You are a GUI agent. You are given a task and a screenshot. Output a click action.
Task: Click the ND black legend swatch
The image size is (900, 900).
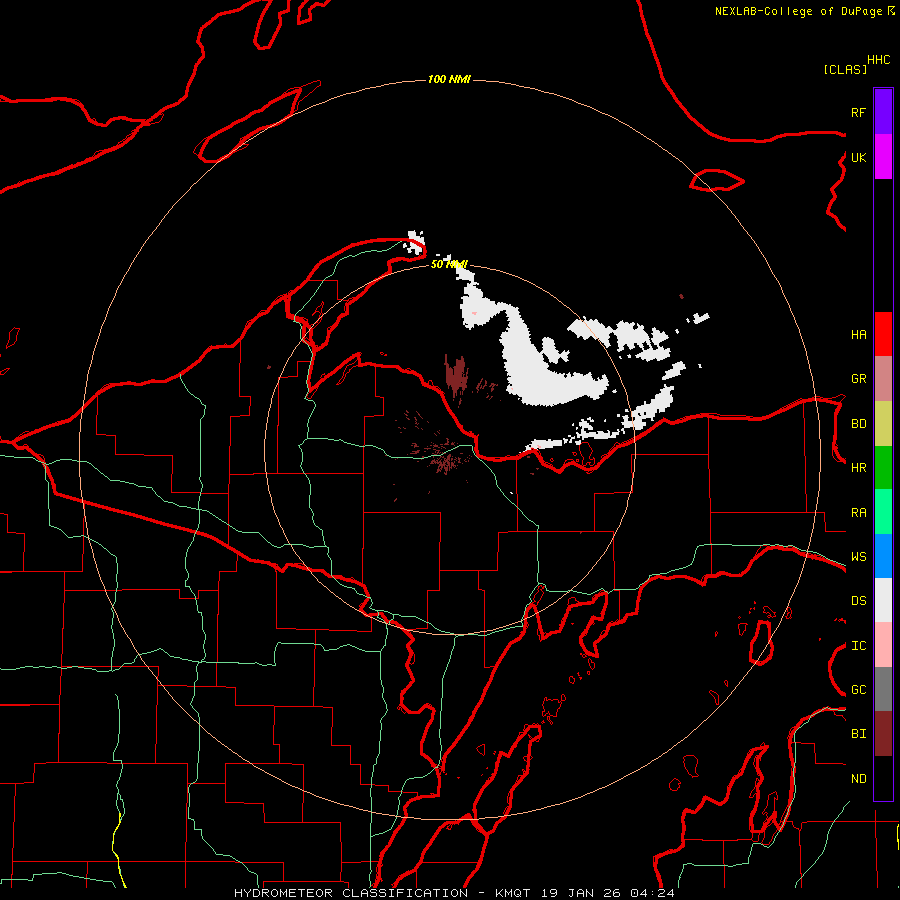883,778
